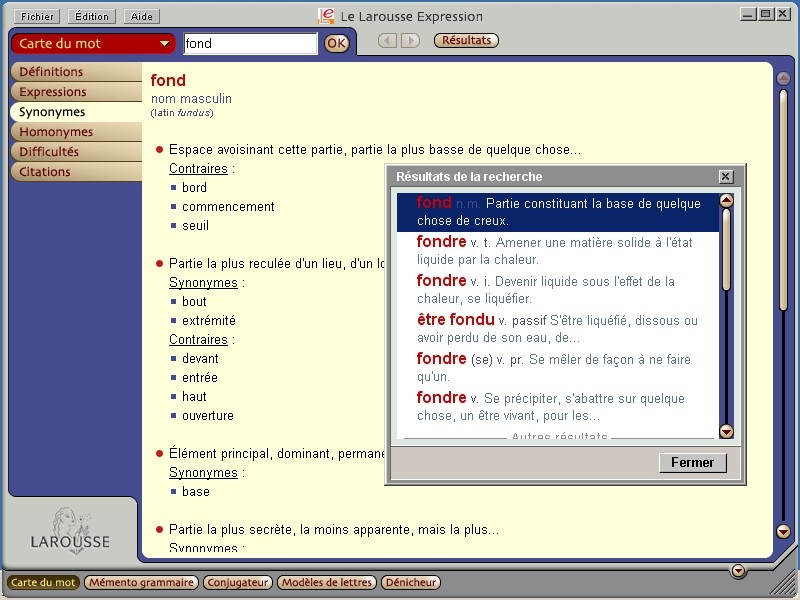Open the Carte du mot dropdown
Image resolution: width=800 pixels, height=600 pixels.
point(93,43)
